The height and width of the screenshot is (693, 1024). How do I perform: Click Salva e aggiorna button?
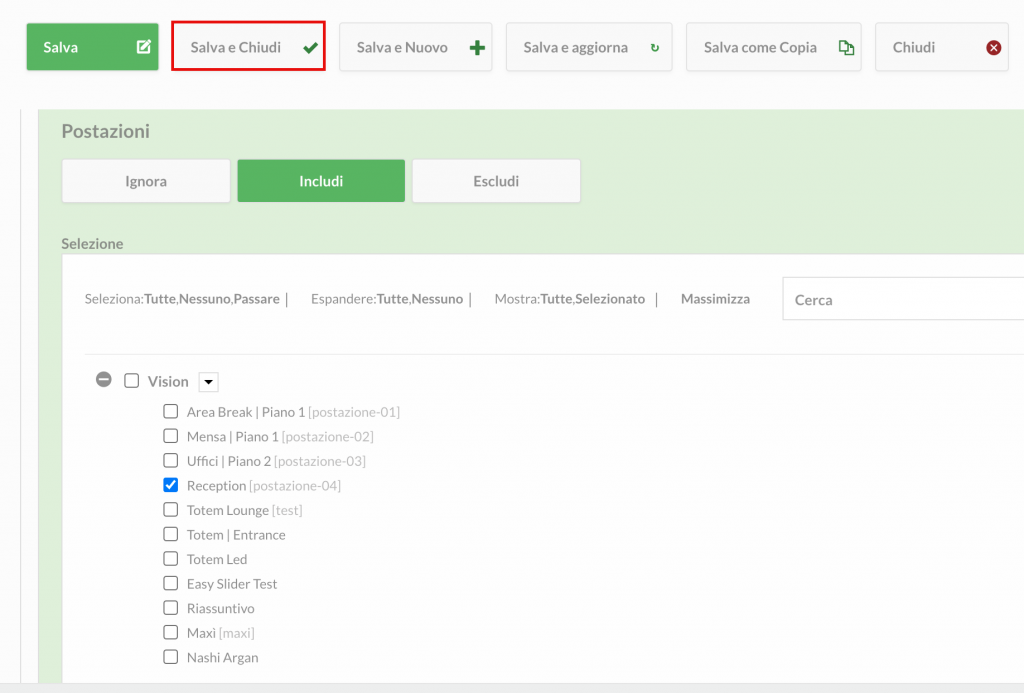point(588,47)
